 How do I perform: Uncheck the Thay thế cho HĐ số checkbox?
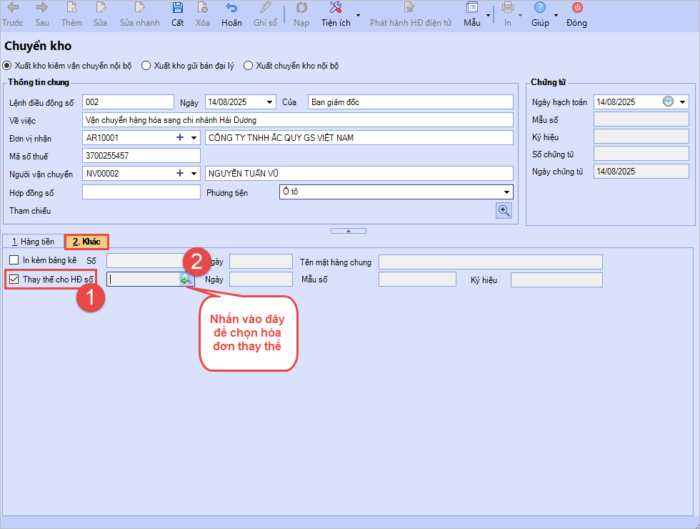(12, 280)
